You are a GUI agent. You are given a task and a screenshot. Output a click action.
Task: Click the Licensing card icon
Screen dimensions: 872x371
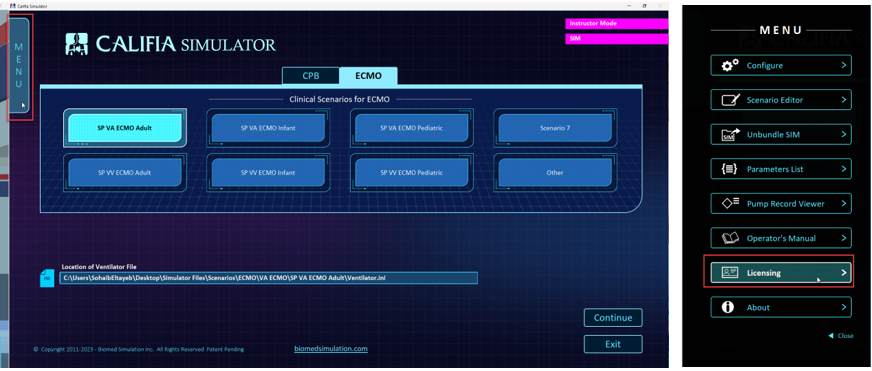(x=730, y=273)
